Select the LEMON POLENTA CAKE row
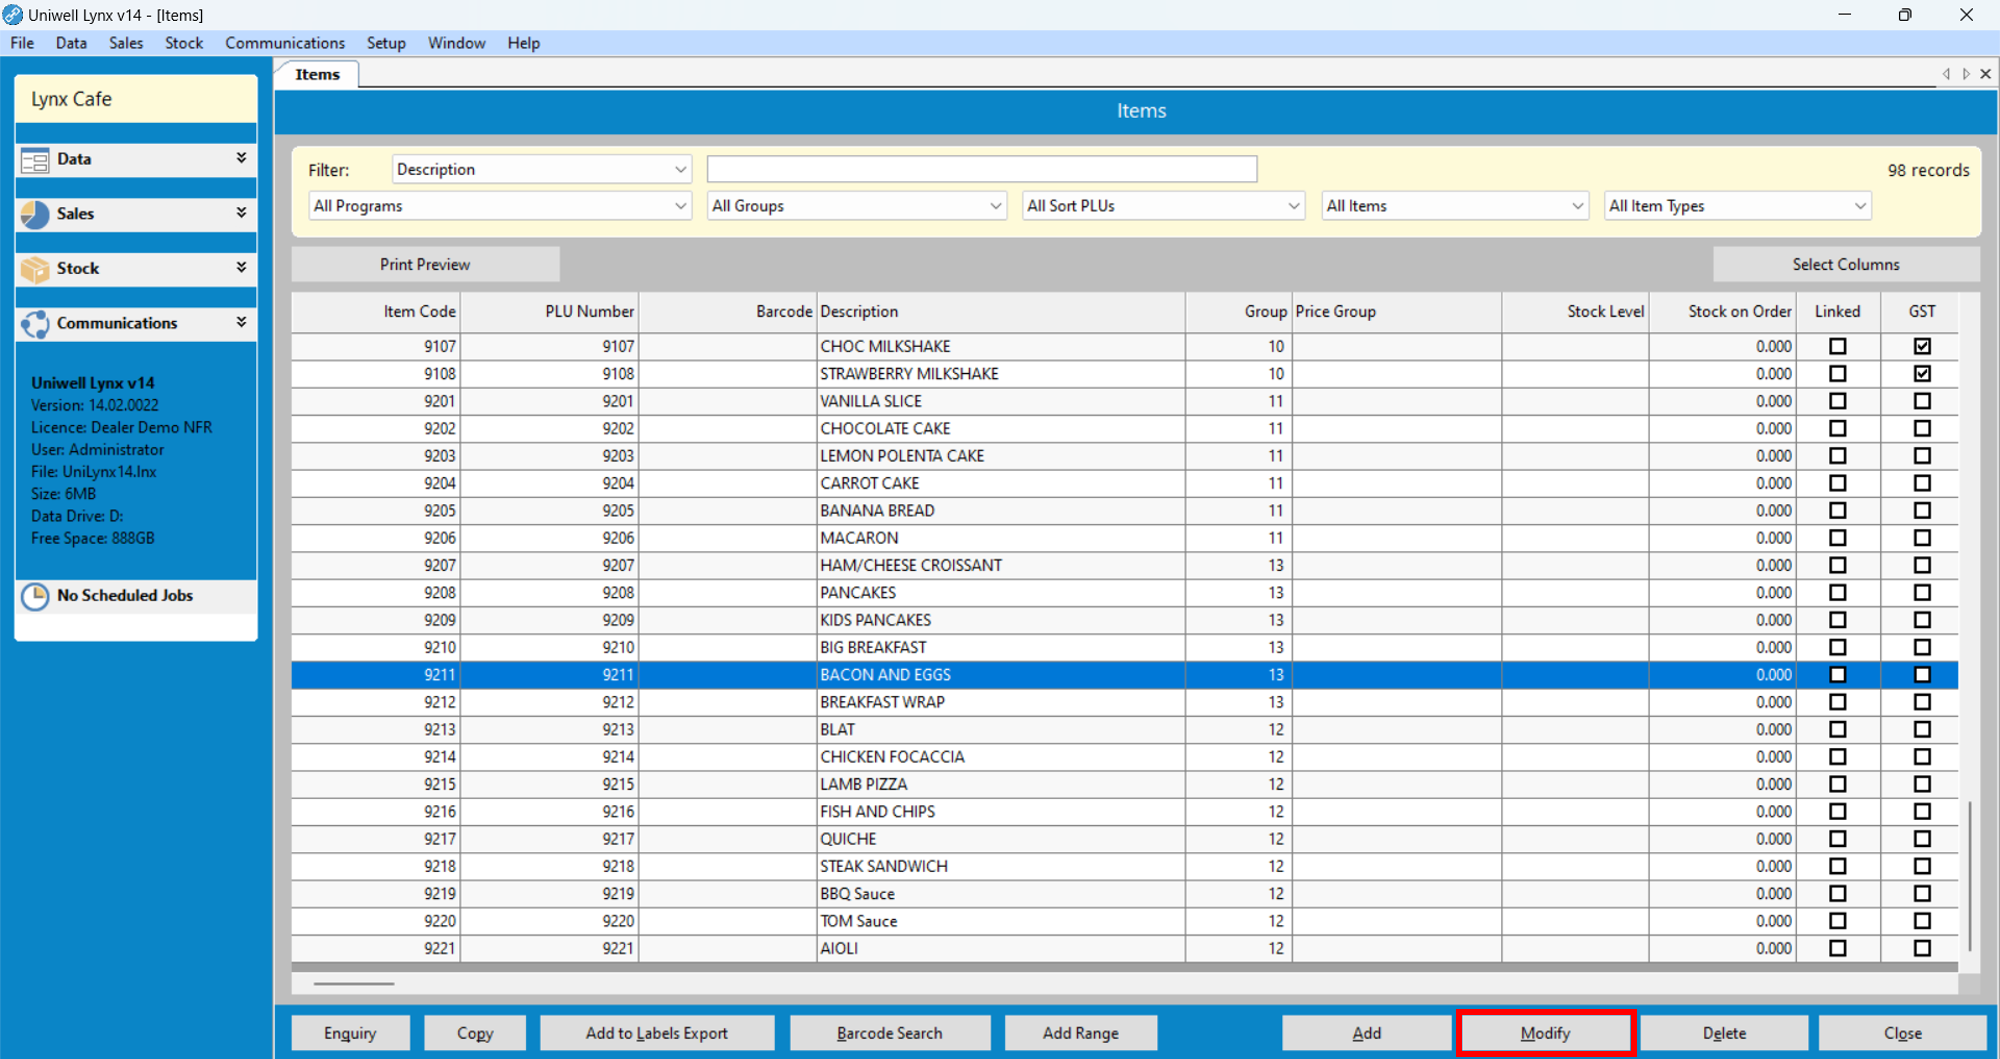Viewport: 2000px width, 1059px height. click(1125, 456)
